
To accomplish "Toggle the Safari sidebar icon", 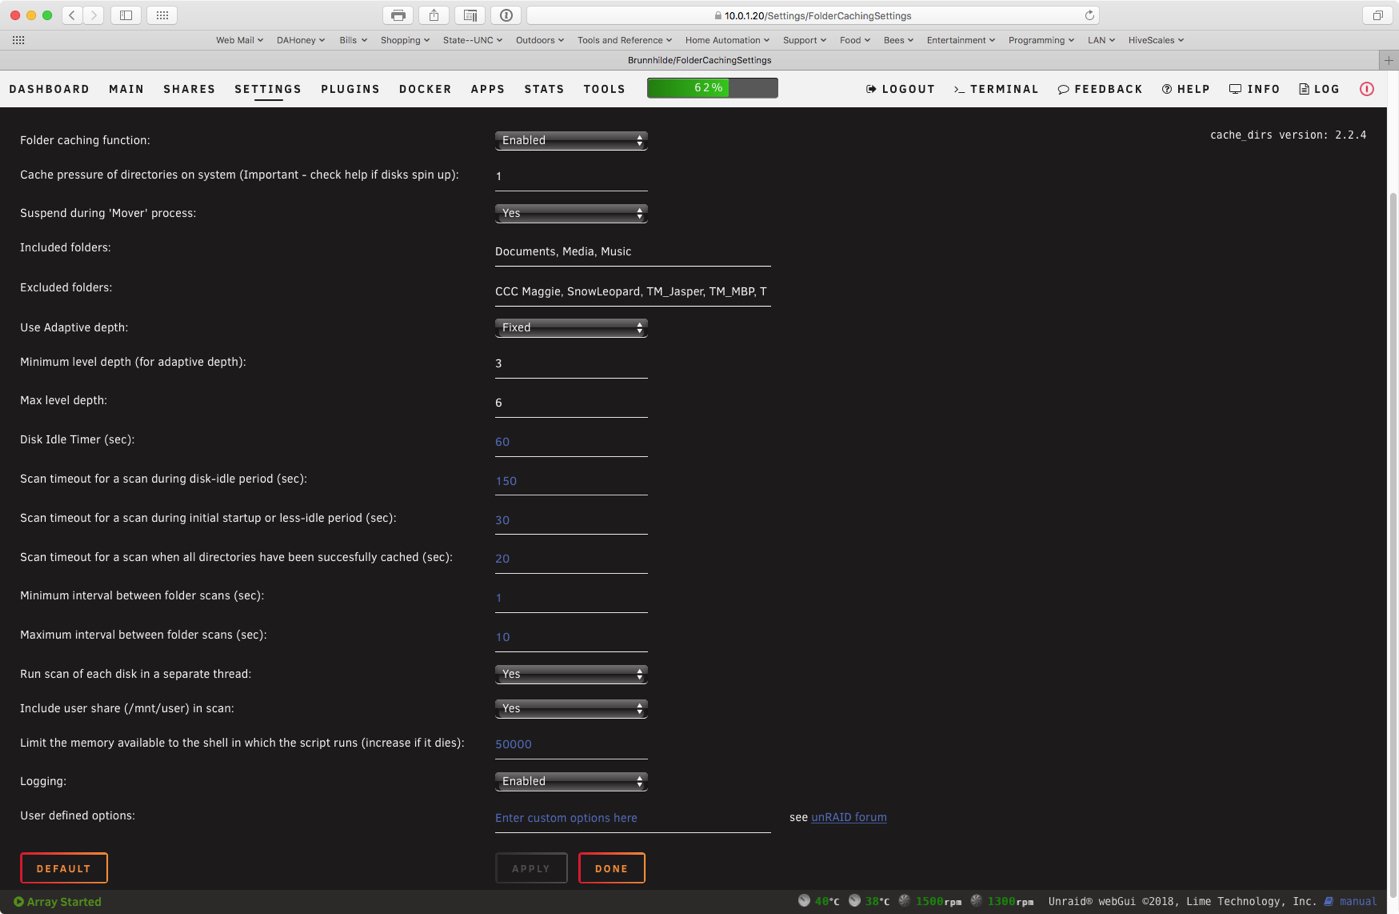I will click(126, 15).
